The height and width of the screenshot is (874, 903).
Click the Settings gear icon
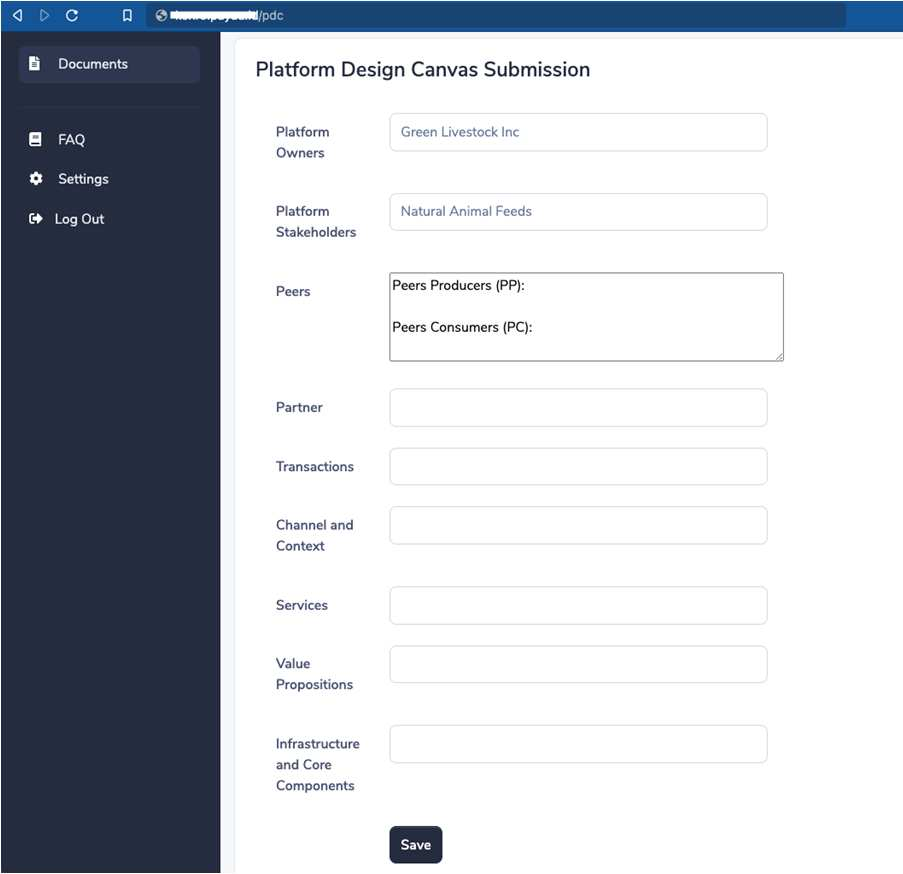(x=36, y=178)
